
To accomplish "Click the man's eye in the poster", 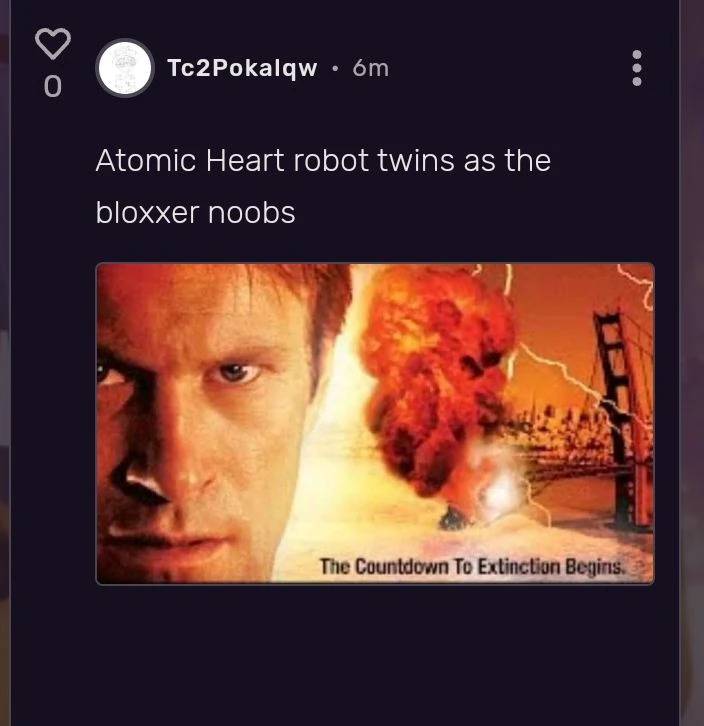I will point(233,372).
